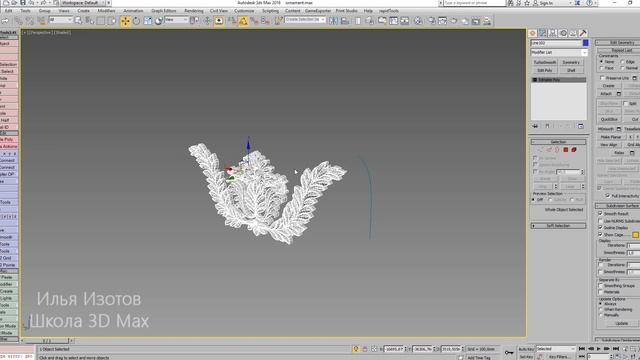The width and height of the screenshot is (640, 360).
Task: Collapse the Selection rollout
Action: click(x=558, y=142)
